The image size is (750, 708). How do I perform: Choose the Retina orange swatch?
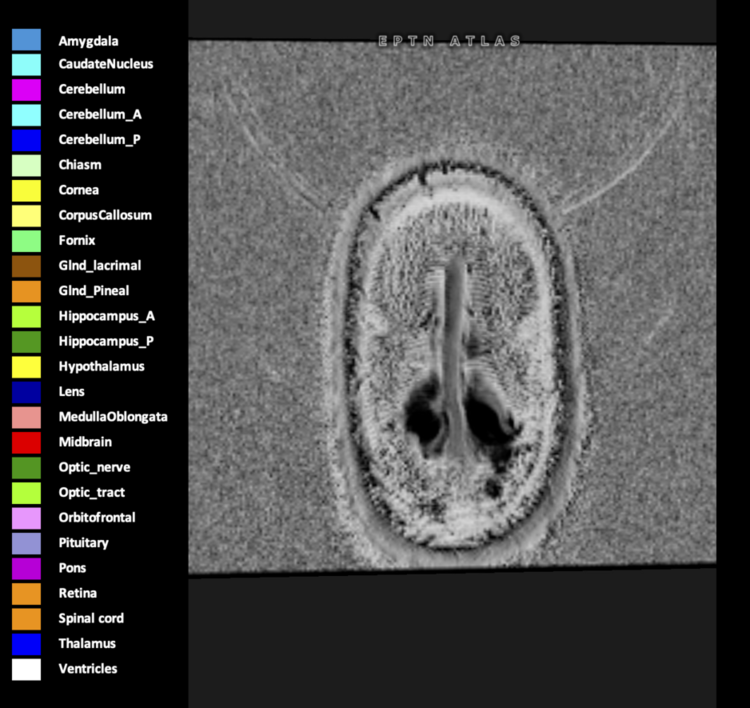point(26,594)
